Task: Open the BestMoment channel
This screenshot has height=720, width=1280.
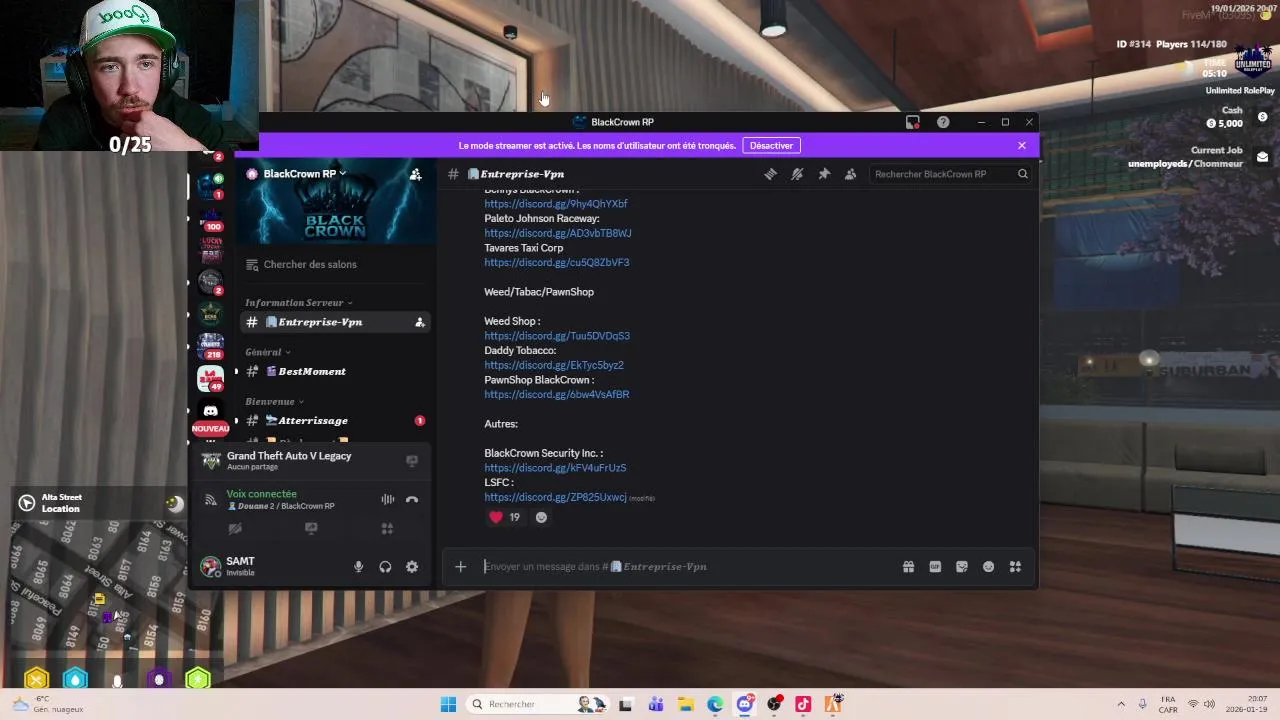Action: [x=335, y=371]
